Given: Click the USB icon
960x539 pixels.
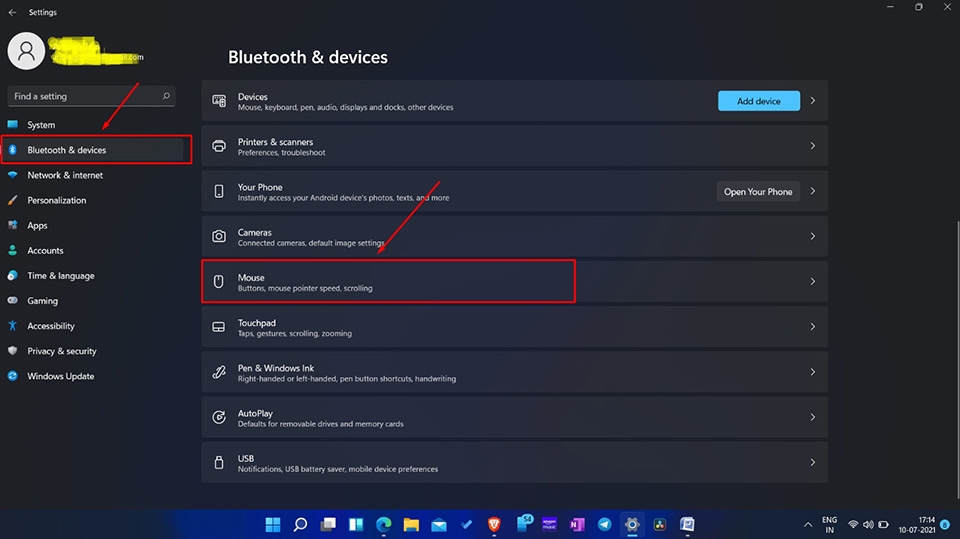Looking at the screenshot, I should (218, 462).
